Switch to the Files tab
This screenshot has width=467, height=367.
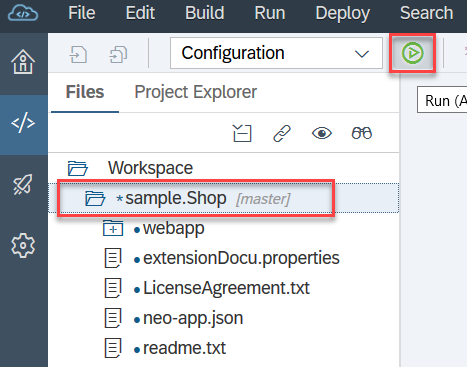[x=85, y=92]
